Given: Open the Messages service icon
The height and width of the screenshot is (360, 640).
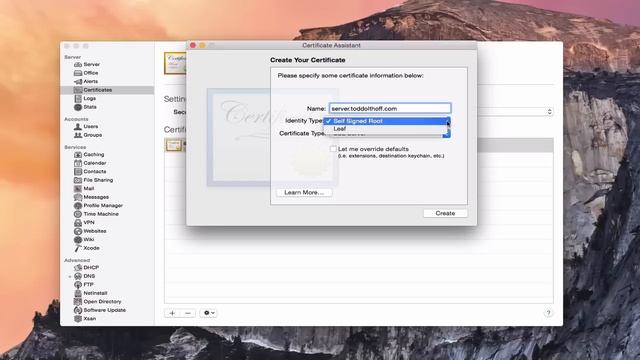Looking at the screenshot, I should tap(78, 197).
